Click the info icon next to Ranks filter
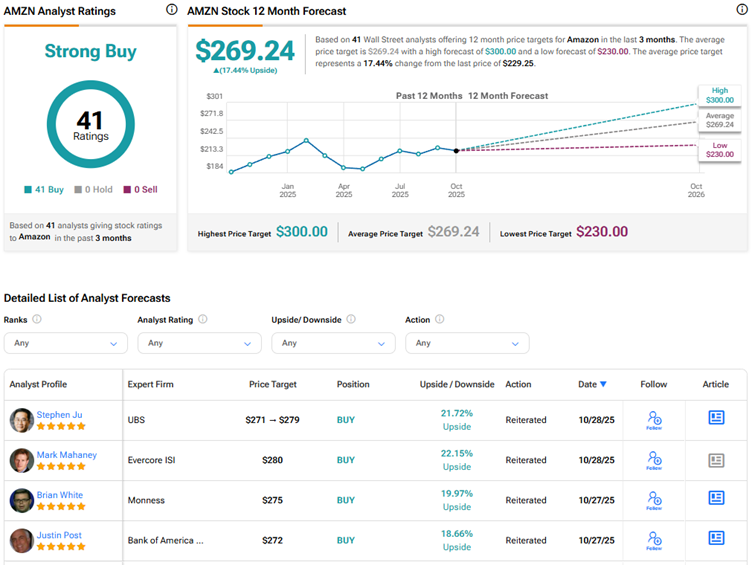This screenshot has width=752, height=565. 37,320
